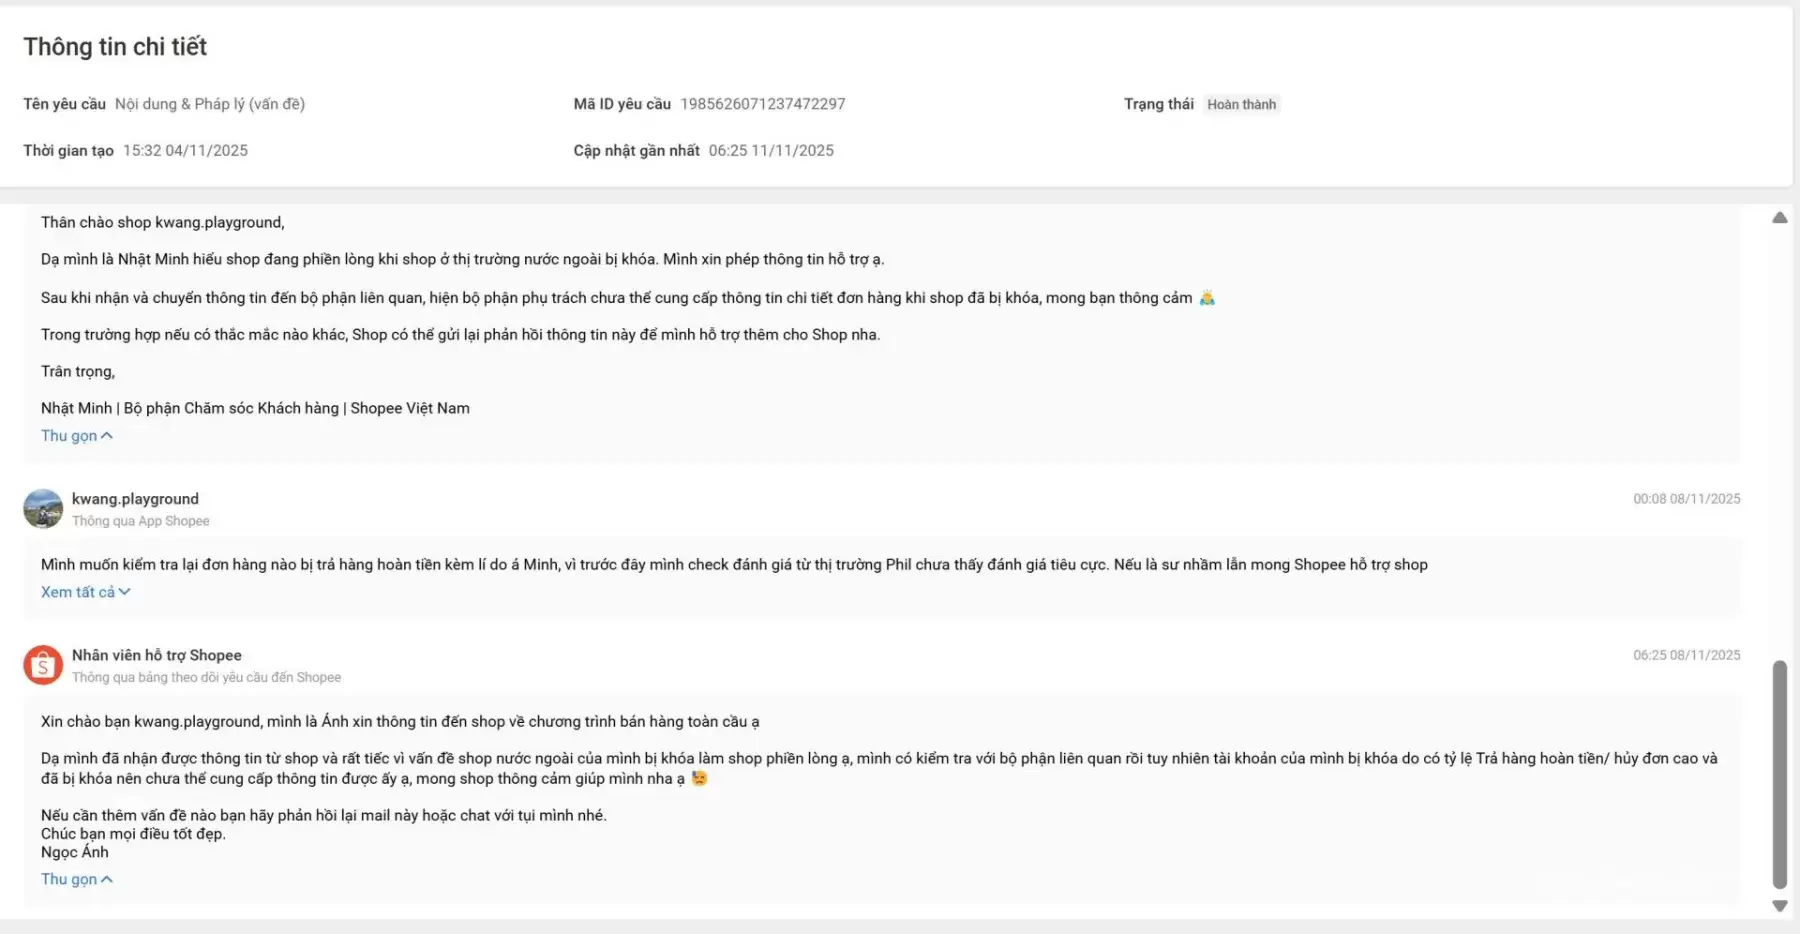Click the 06:25 08/11/2025 message timestamp

click(1686, 655)
